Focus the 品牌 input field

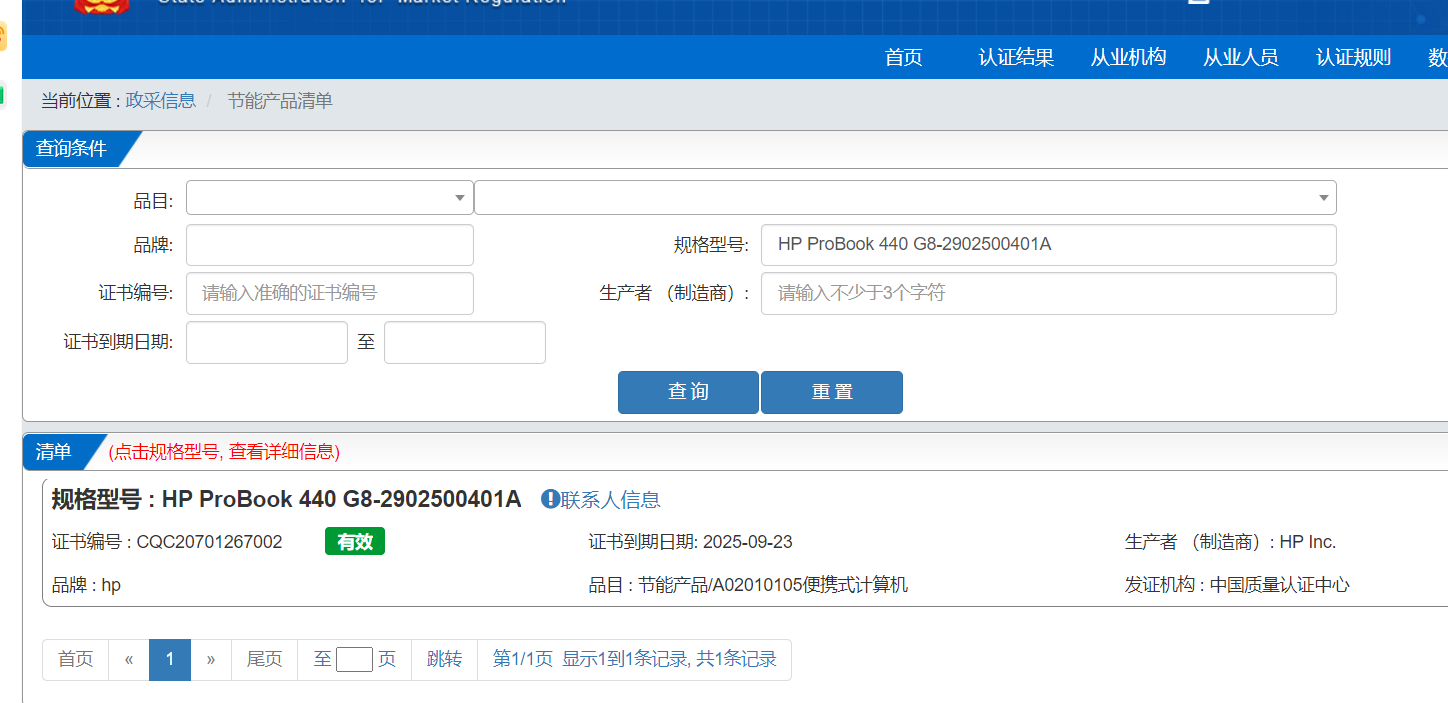330,245
